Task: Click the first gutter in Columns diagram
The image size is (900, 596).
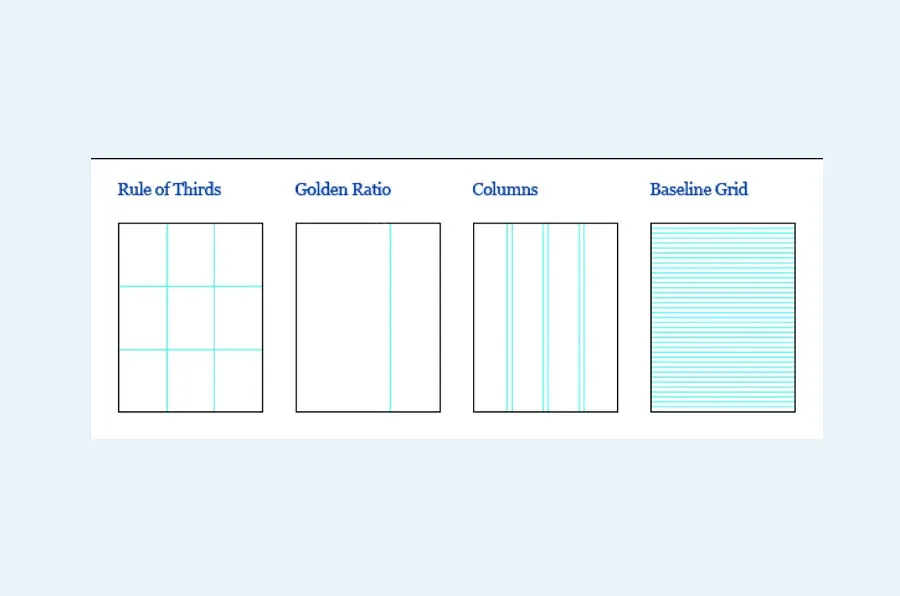Action: (x=509, y=317)
